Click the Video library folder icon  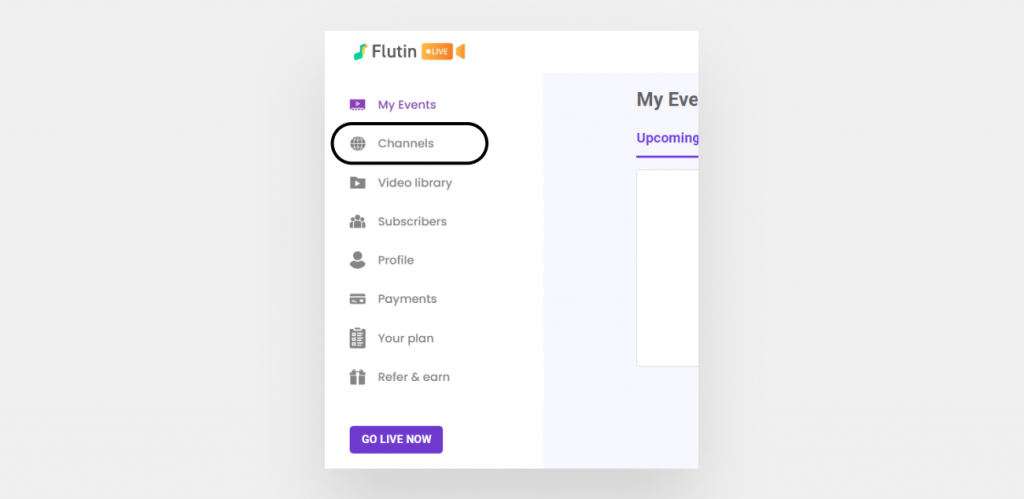click(x=357, y=183)
